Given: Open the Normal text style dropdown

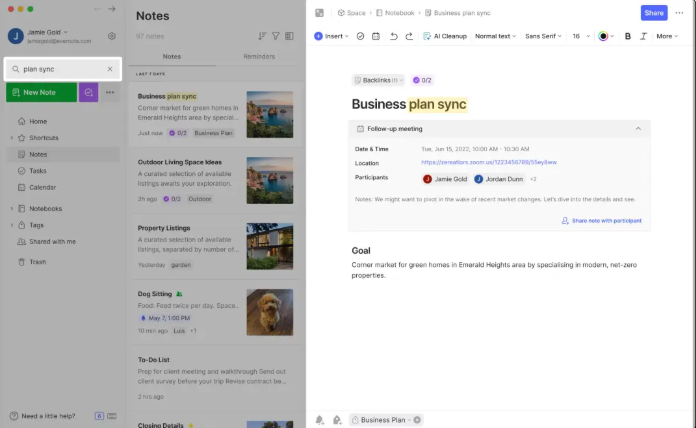Looking at the screenshot, I should [495, 36].
